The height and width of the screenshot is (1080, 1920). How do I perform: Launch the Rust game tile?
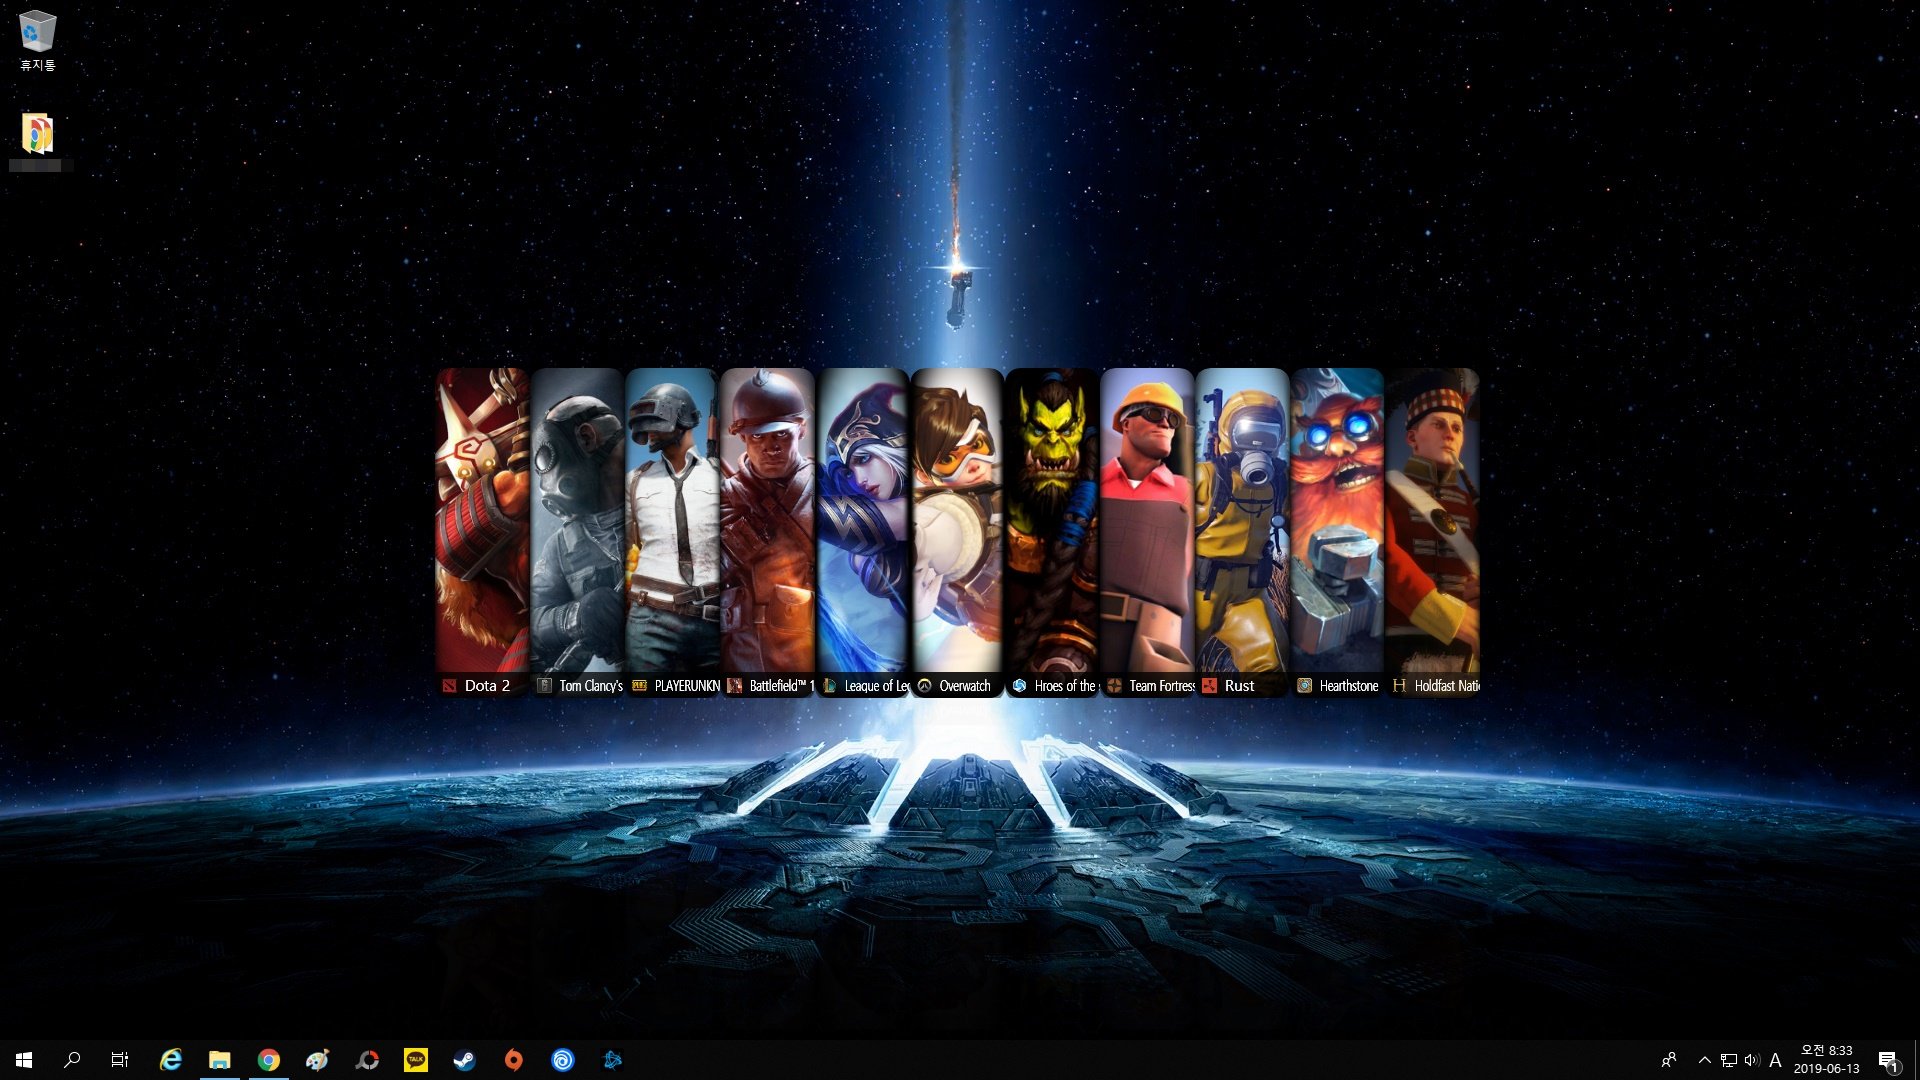pyautogui.click(x=1242, y=531)
